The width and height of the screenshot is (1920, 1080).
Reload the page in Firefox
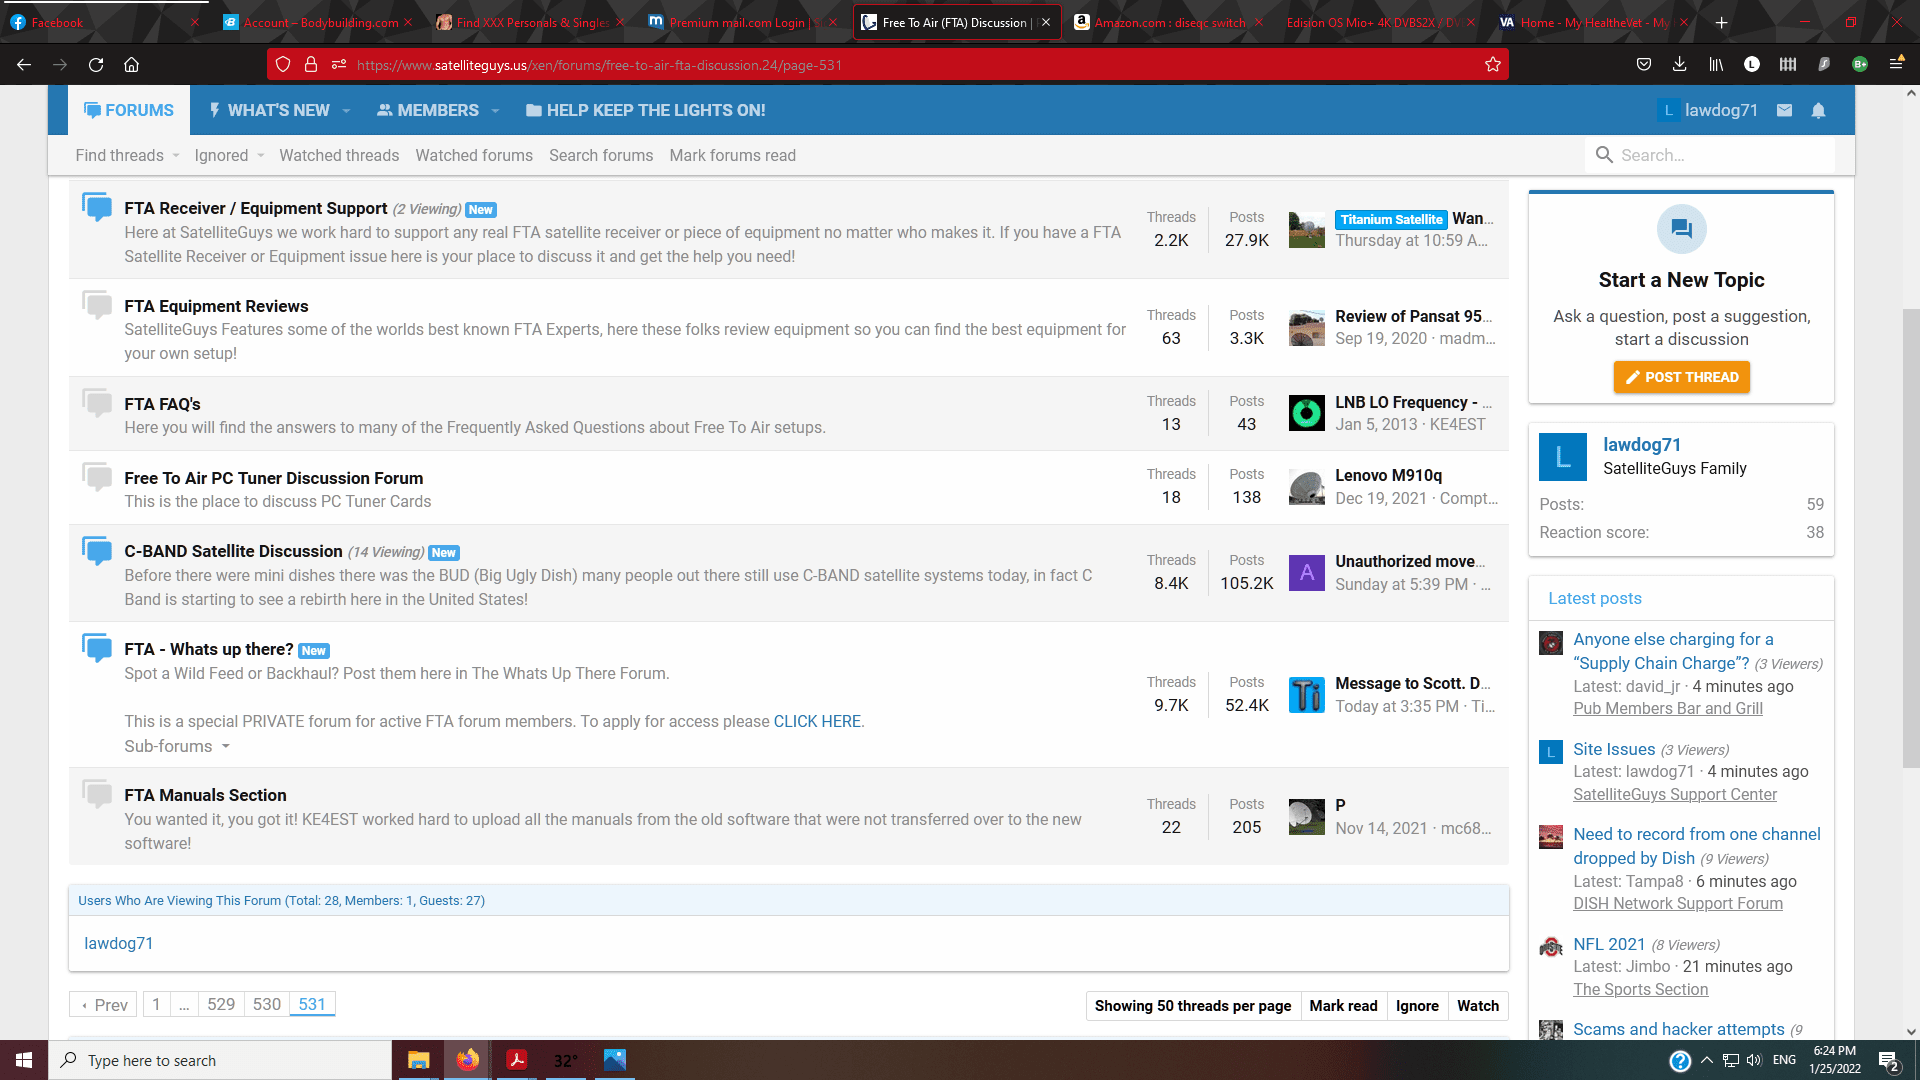(x=96, y=65)
